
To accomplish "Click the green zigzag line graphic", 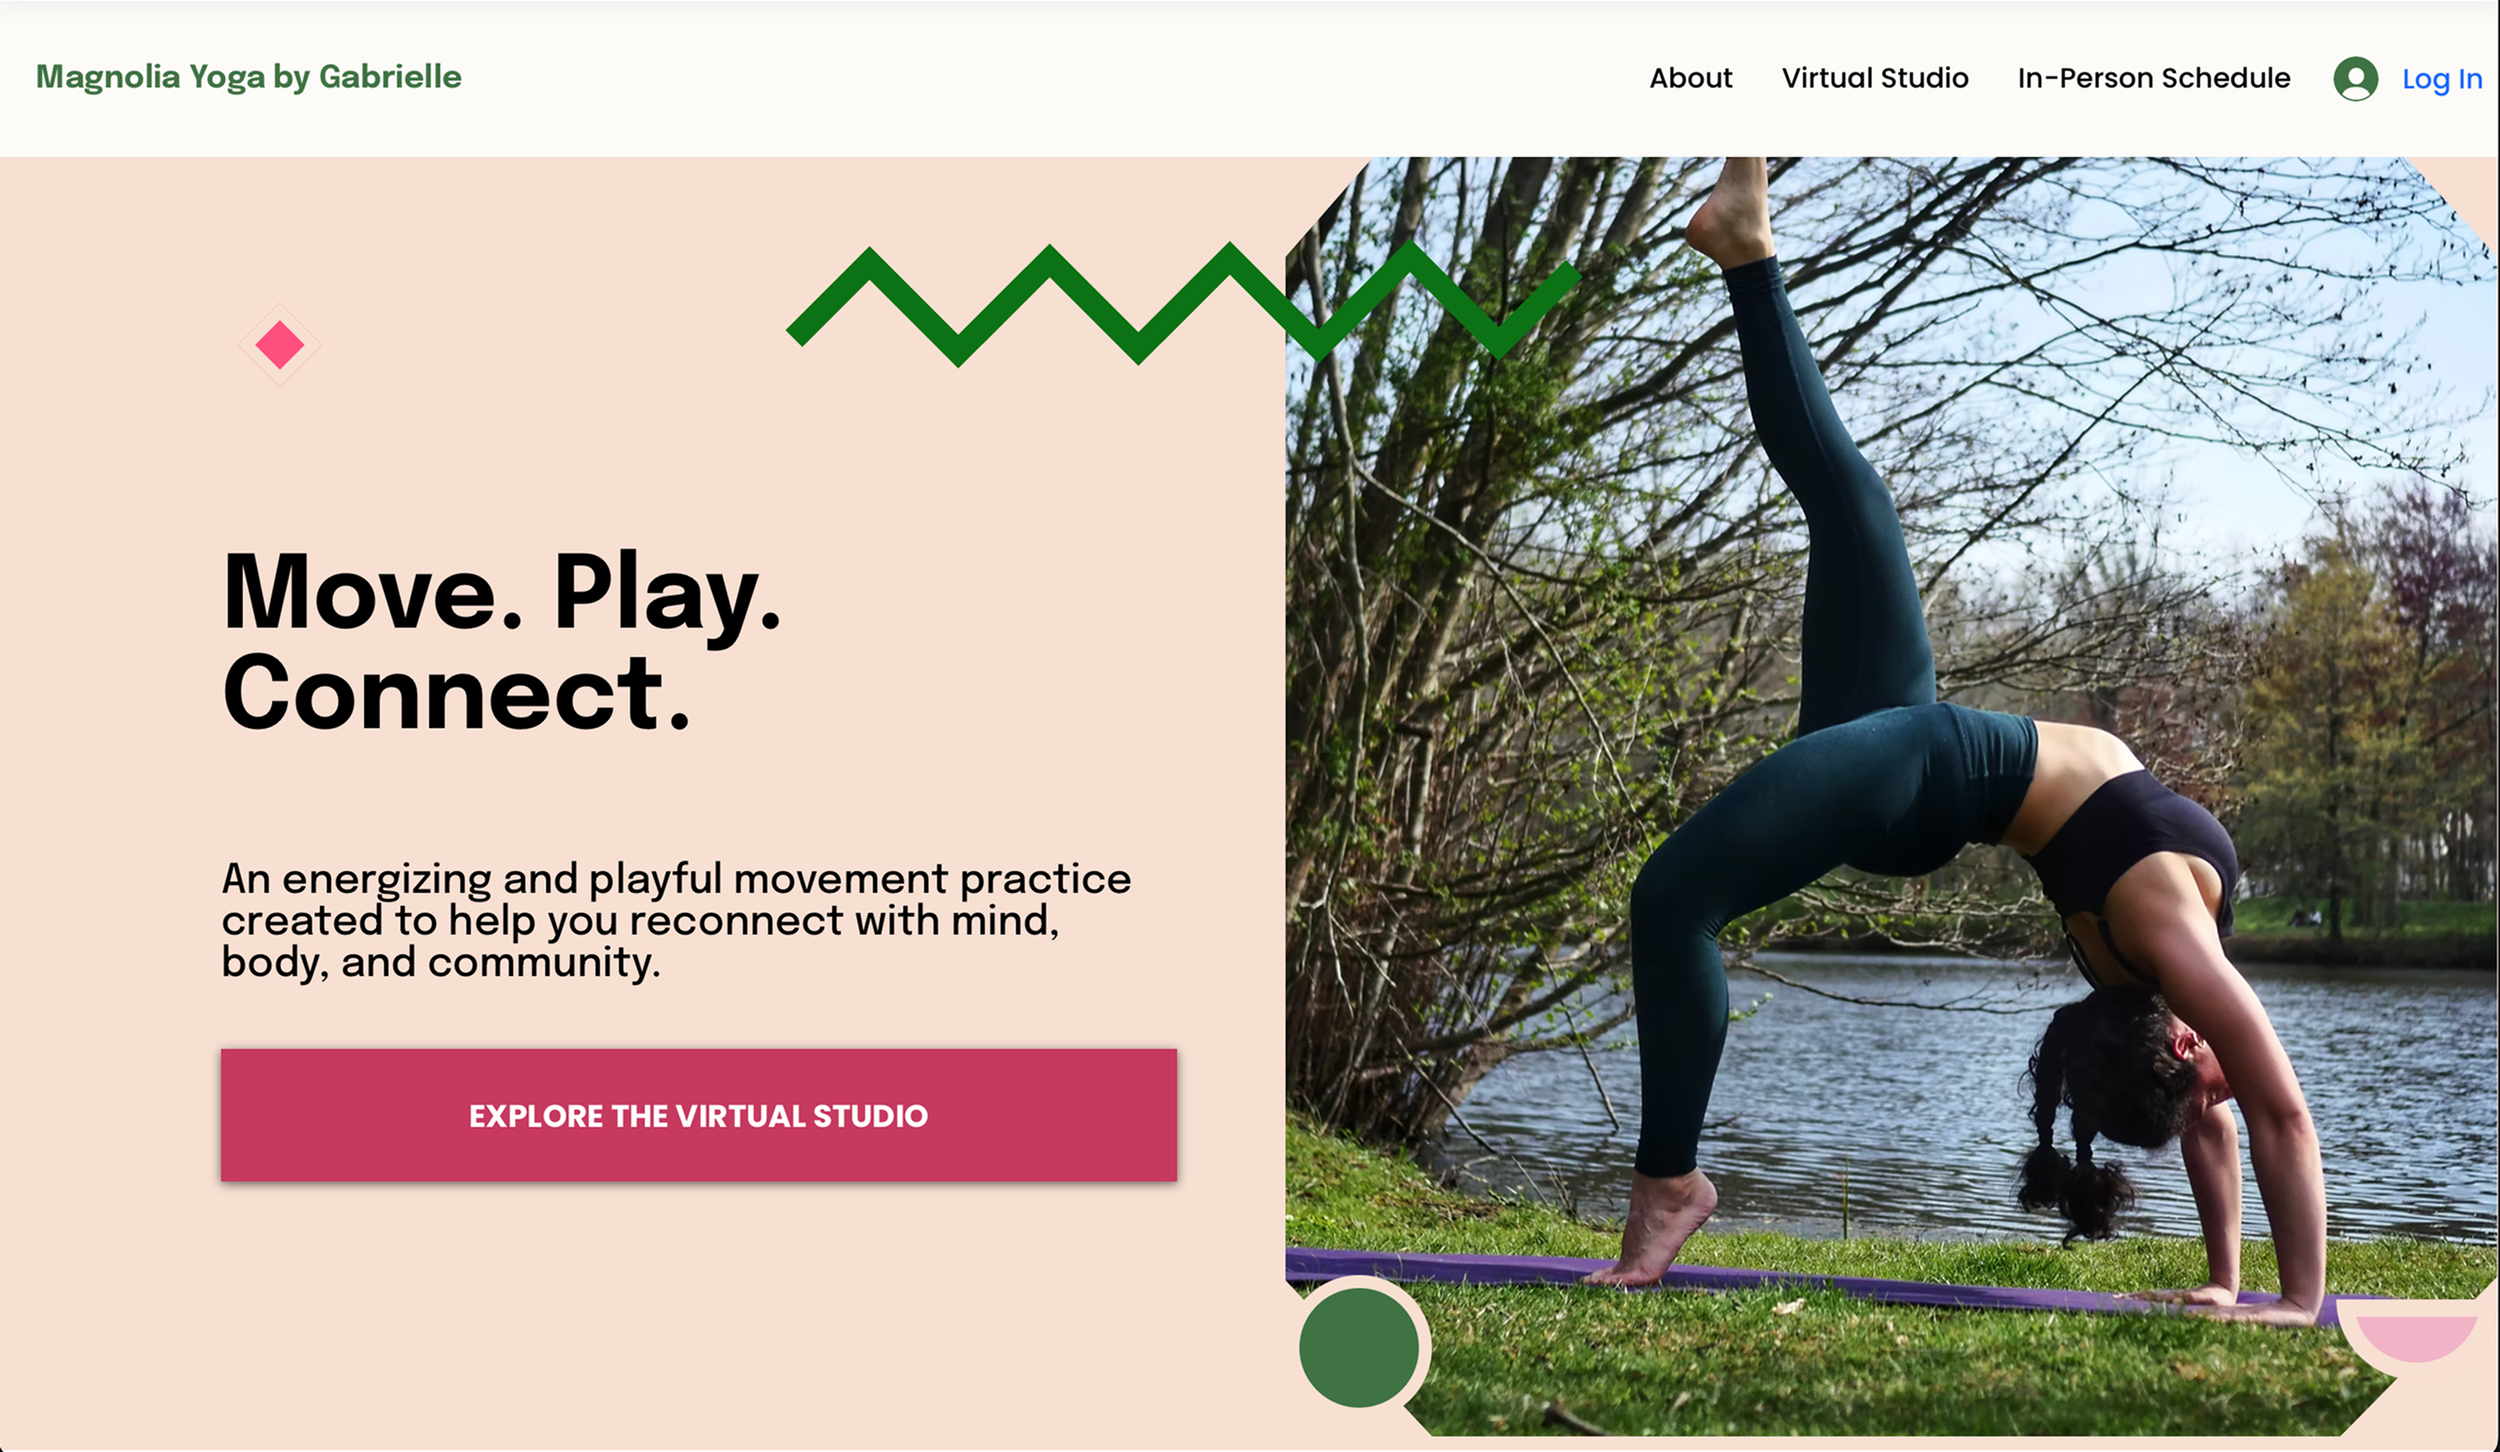I will click(1183, 304).
